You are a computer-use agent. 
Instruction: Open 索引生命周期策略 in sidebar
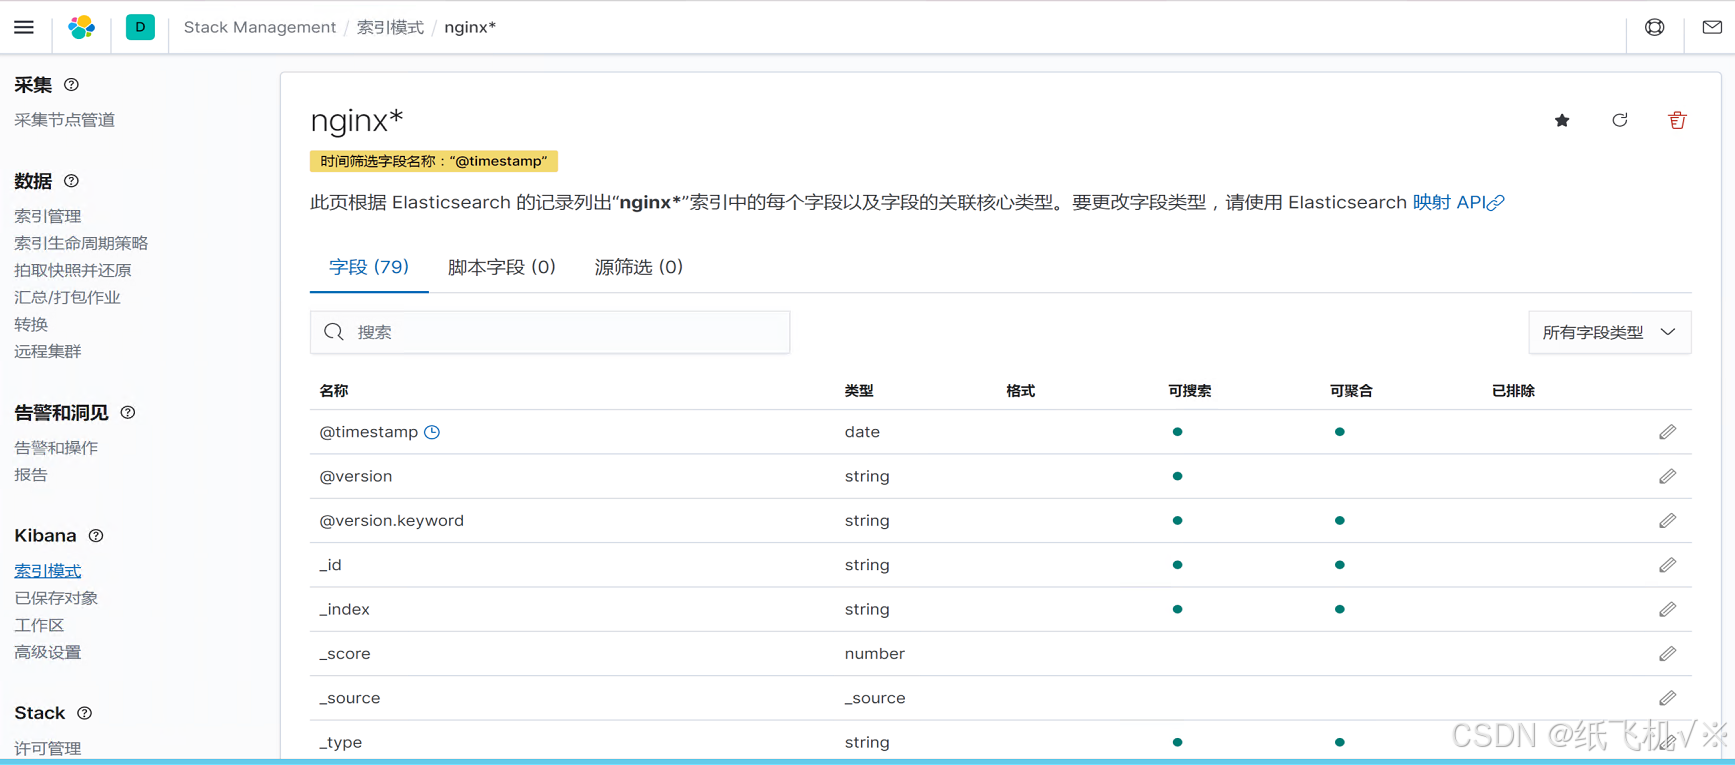point(81,243)
